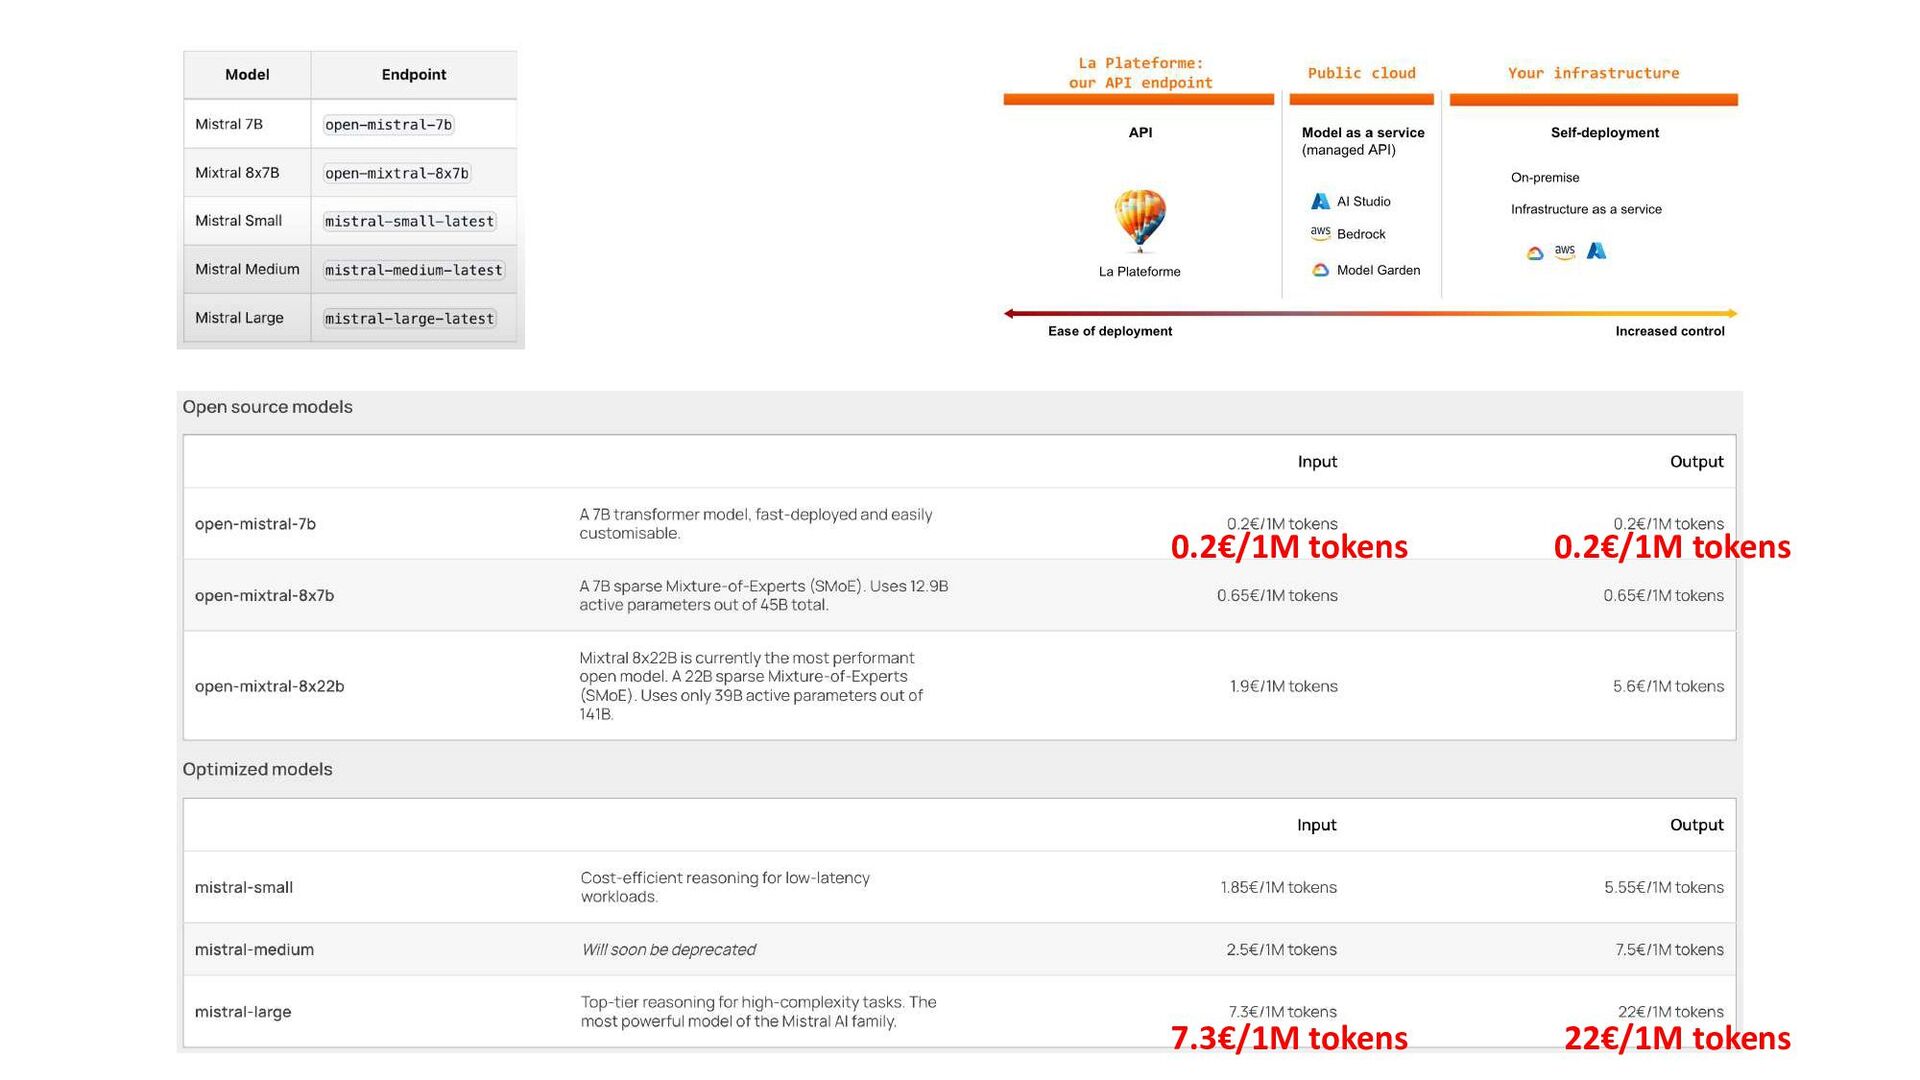Select the 'open-mixtral-8x7b' endpoint code in the Endpoint table
1920x1080 pixels.
click(397, 173)
